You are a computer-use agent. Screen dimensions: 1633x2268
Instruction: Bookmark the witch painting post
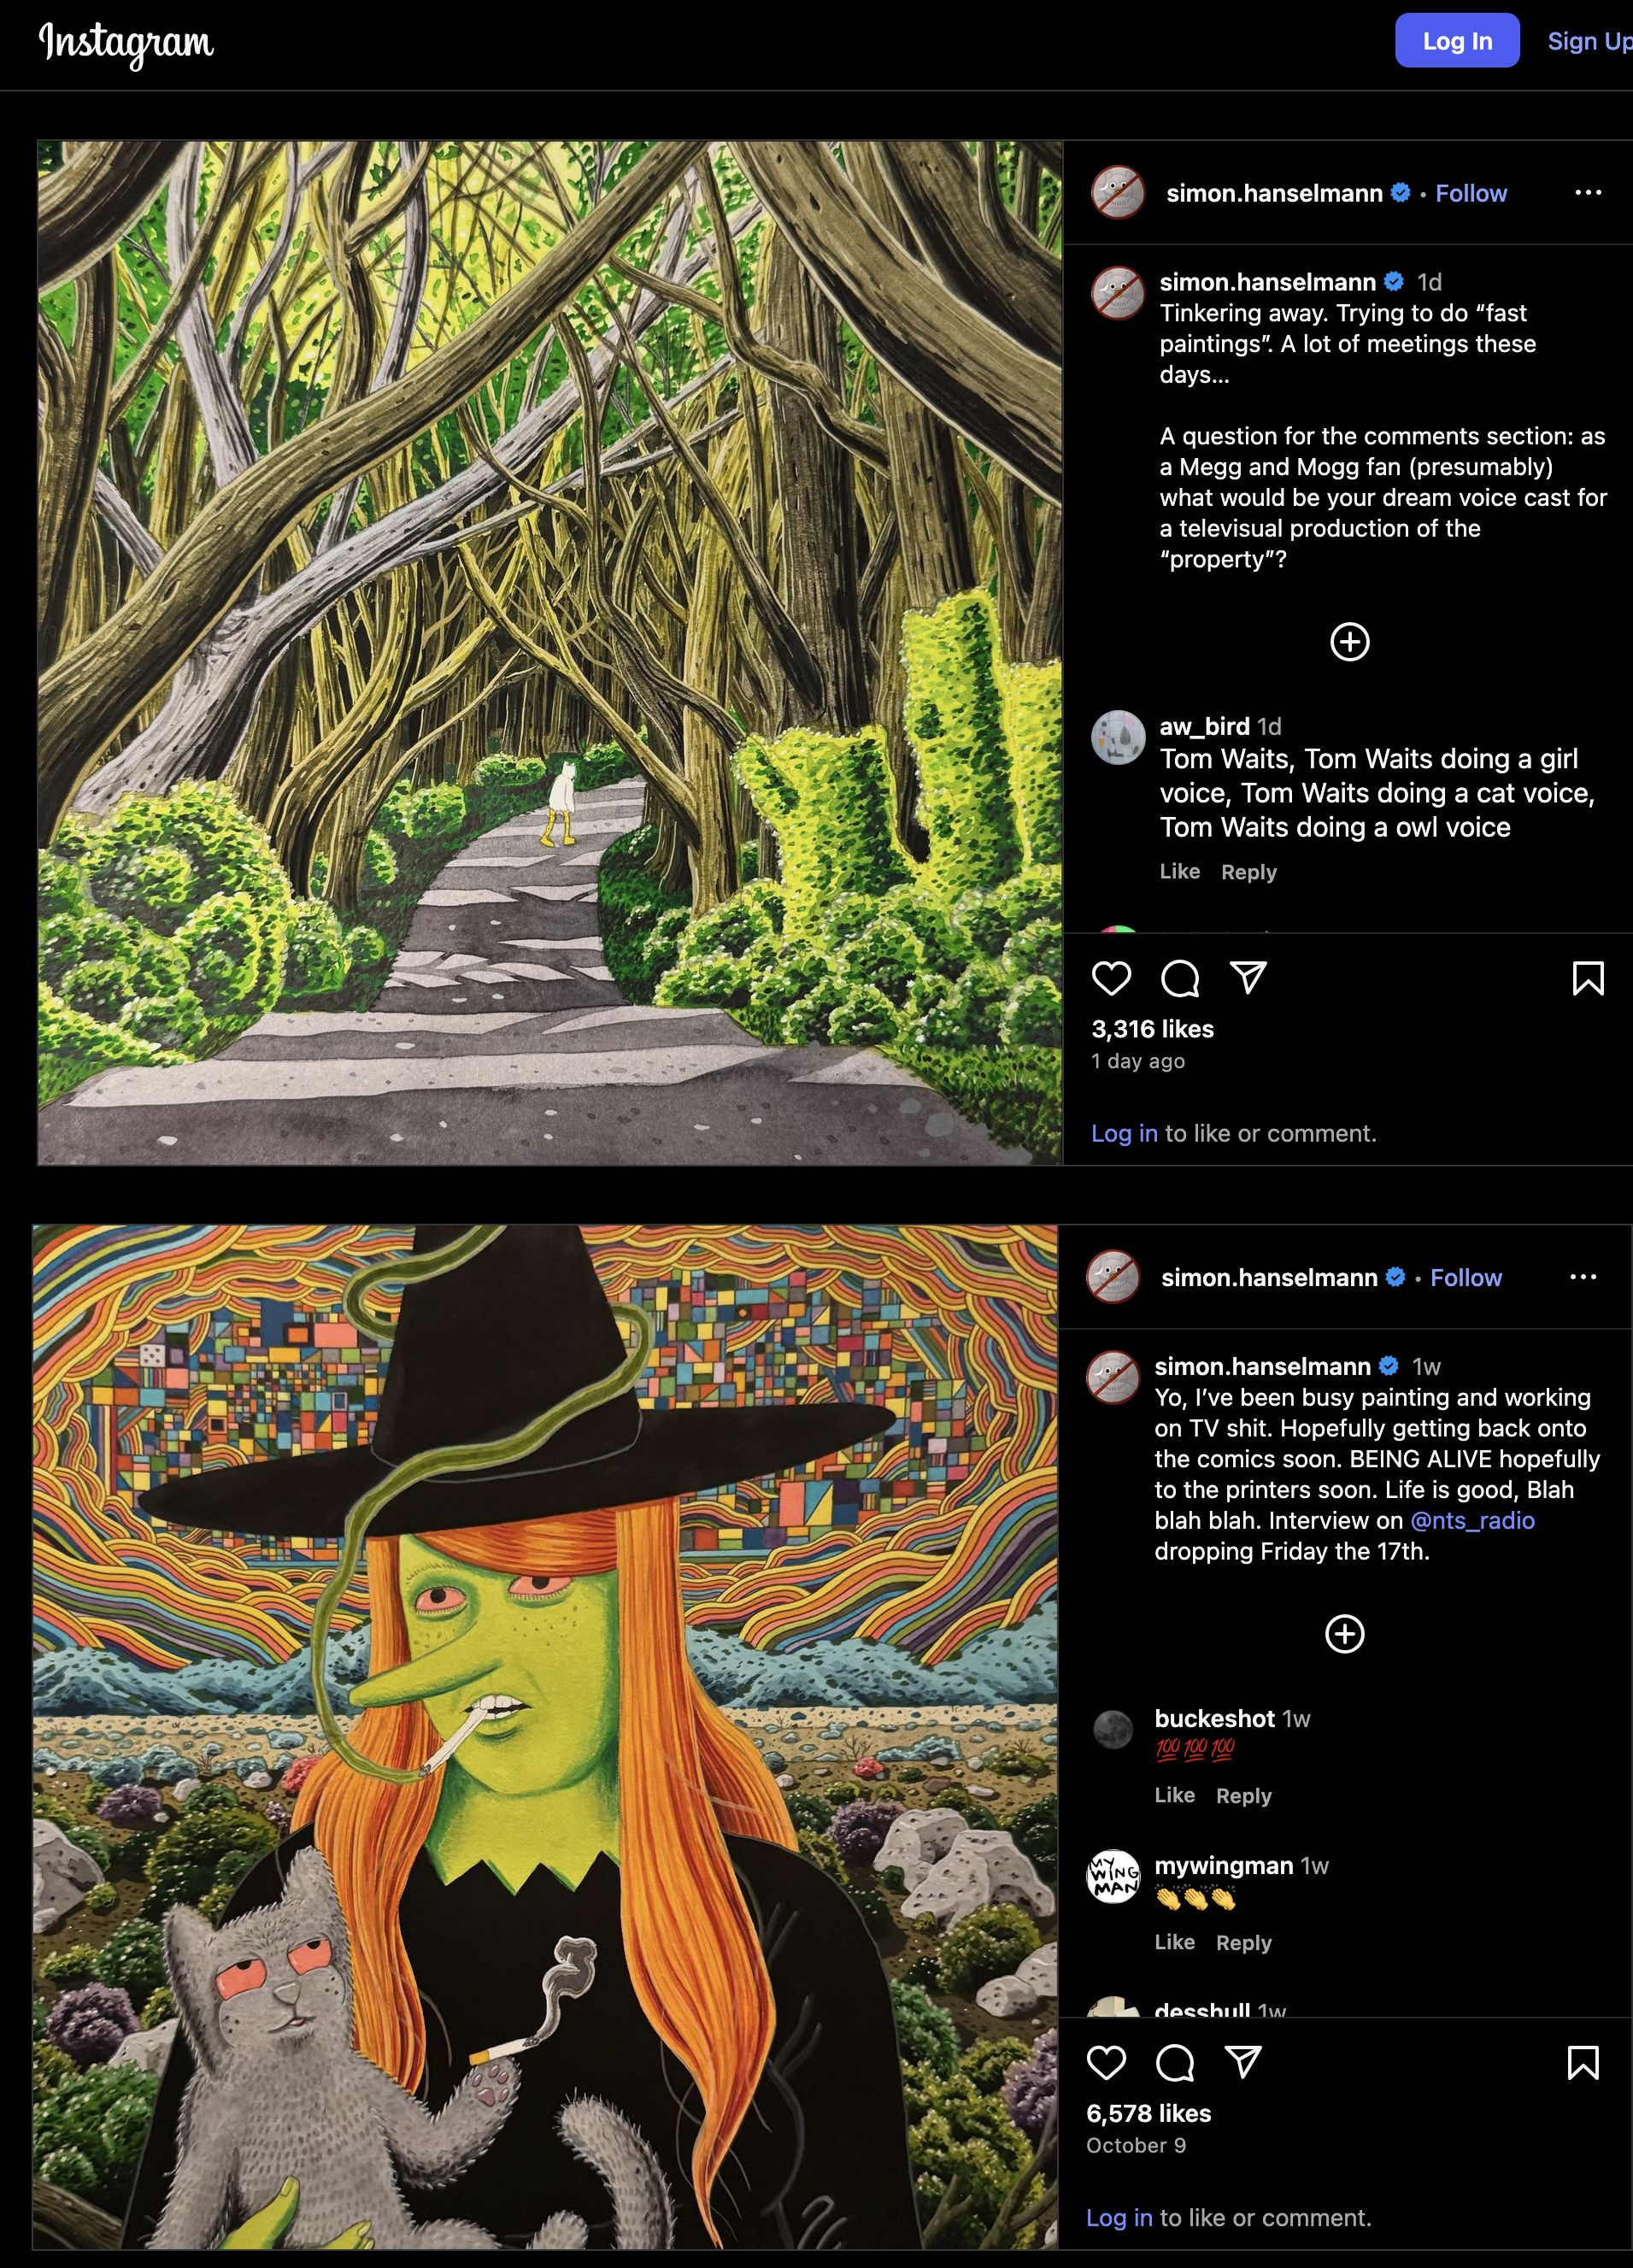click(1583, 2062)
